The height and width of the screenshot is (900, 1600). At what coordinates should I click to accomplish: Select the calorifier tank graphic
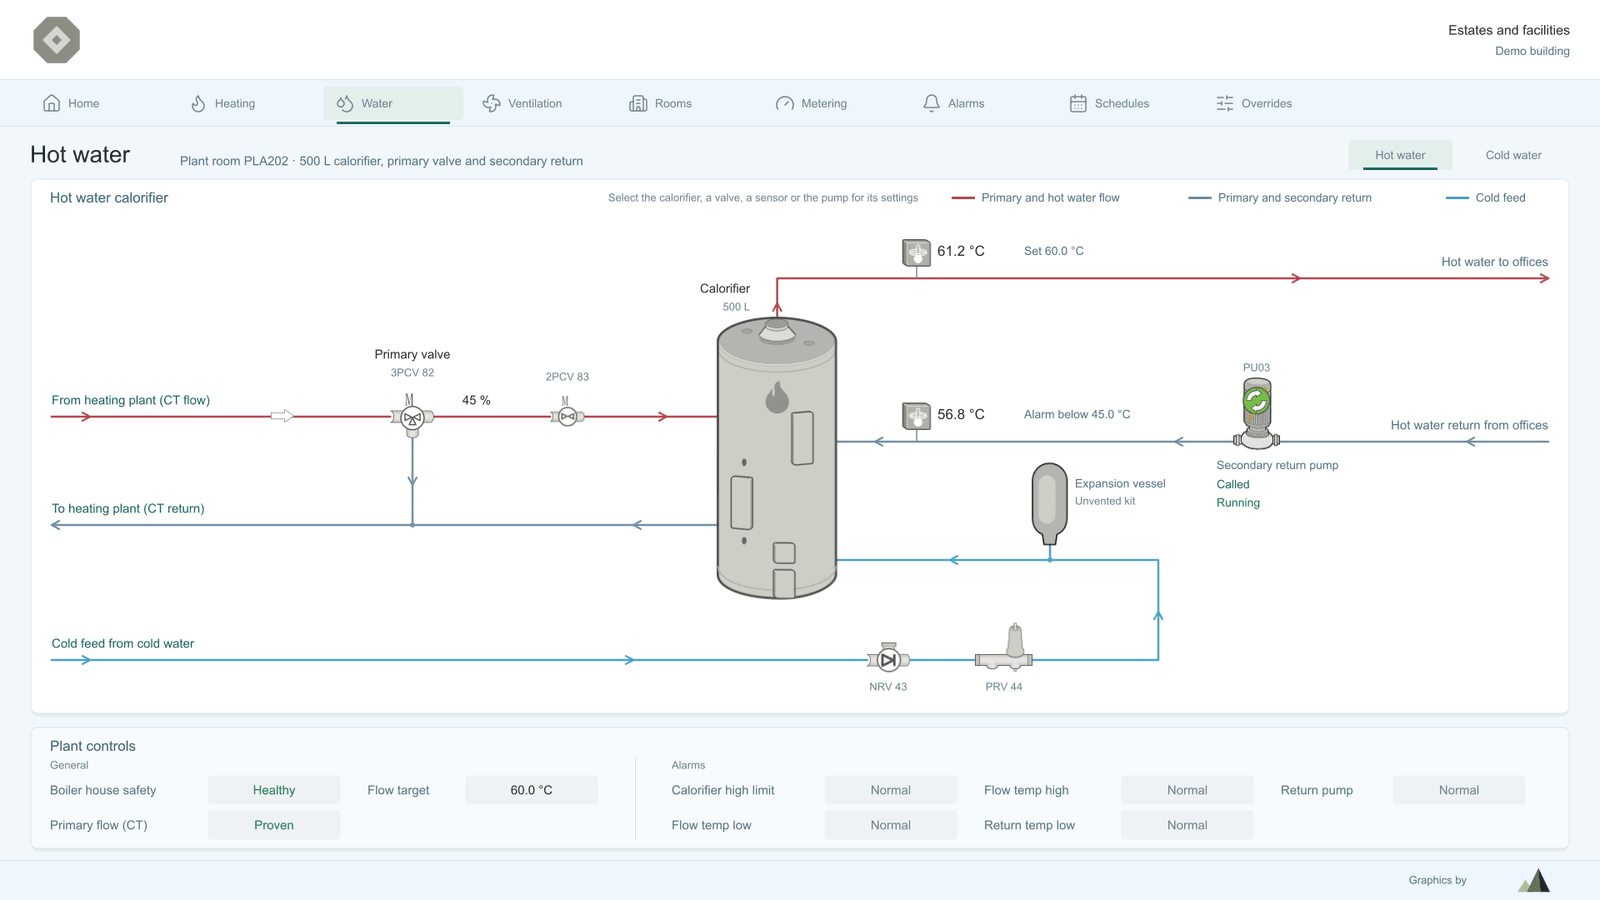[777, 458]
